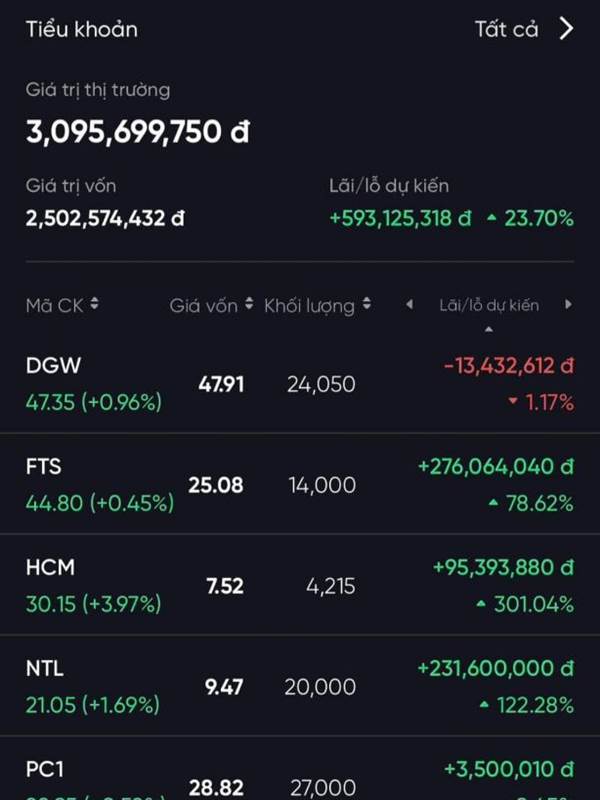Image resolution: width=600 pixels, height=800 pixels.
Task: Open the Tất cả chevron arrow
Action: (x=566, y=29)
